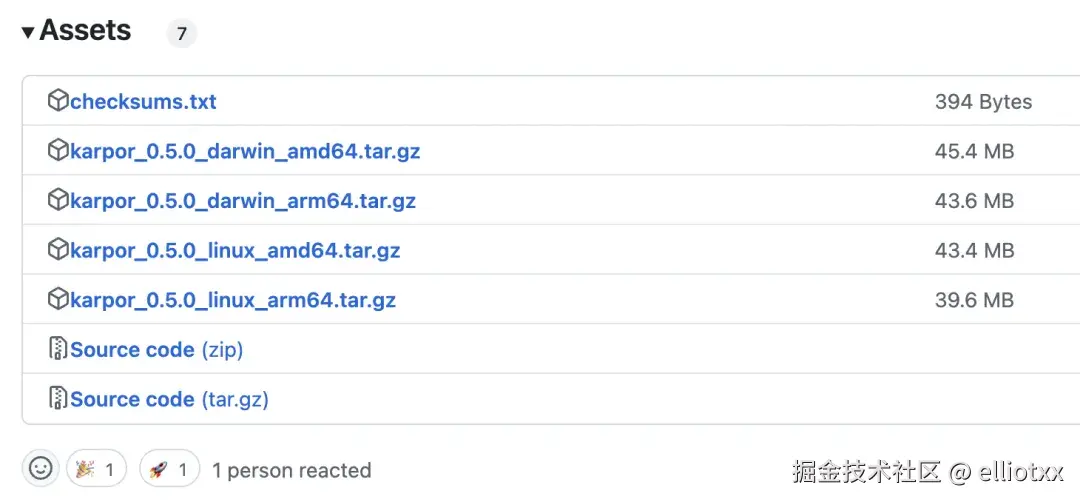Click zip file icon beside Source code (zip)

click(x=58, y=349)
